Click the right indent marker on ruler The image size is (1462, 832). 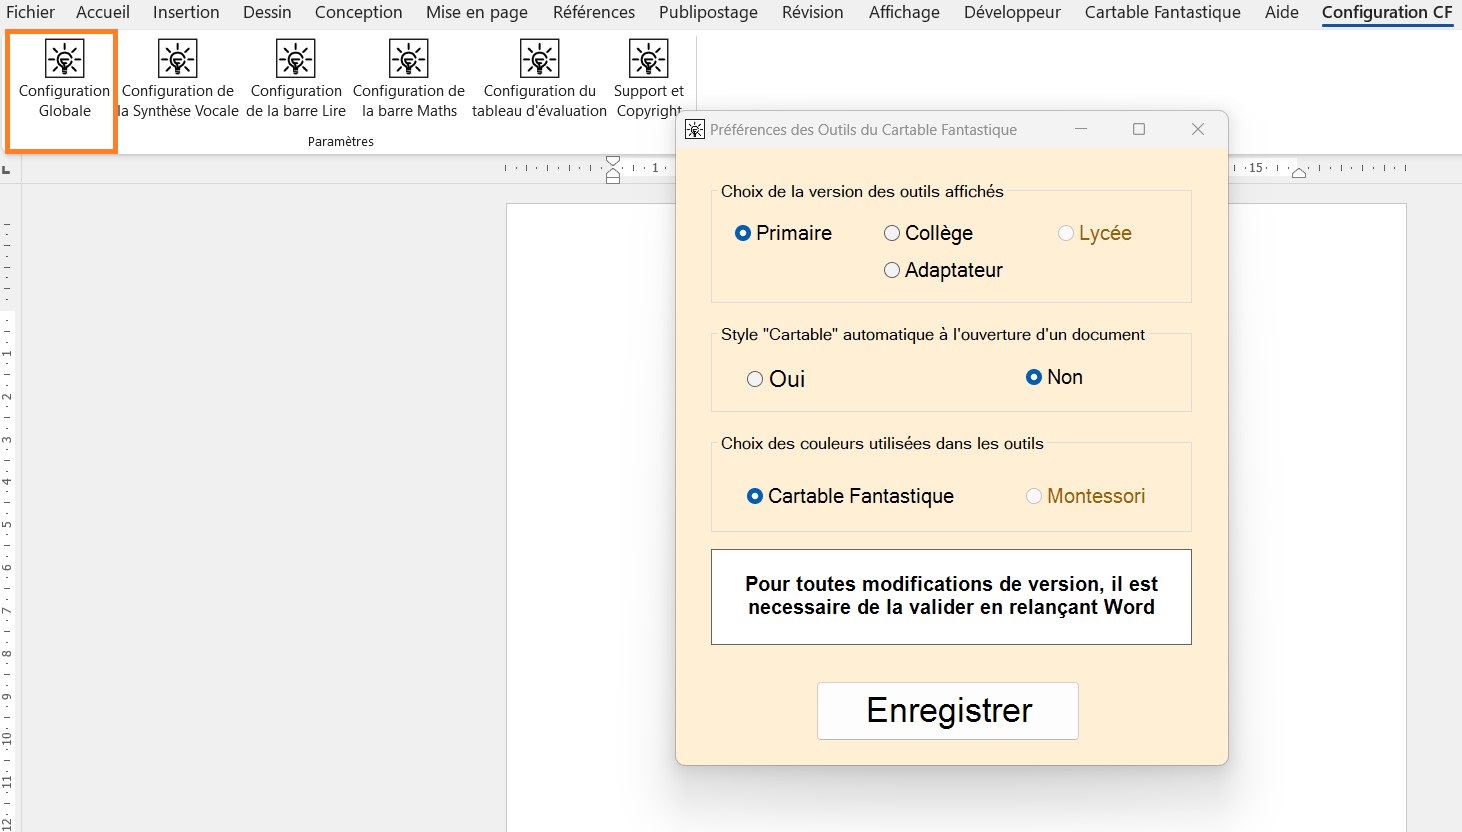point(1299,173)
